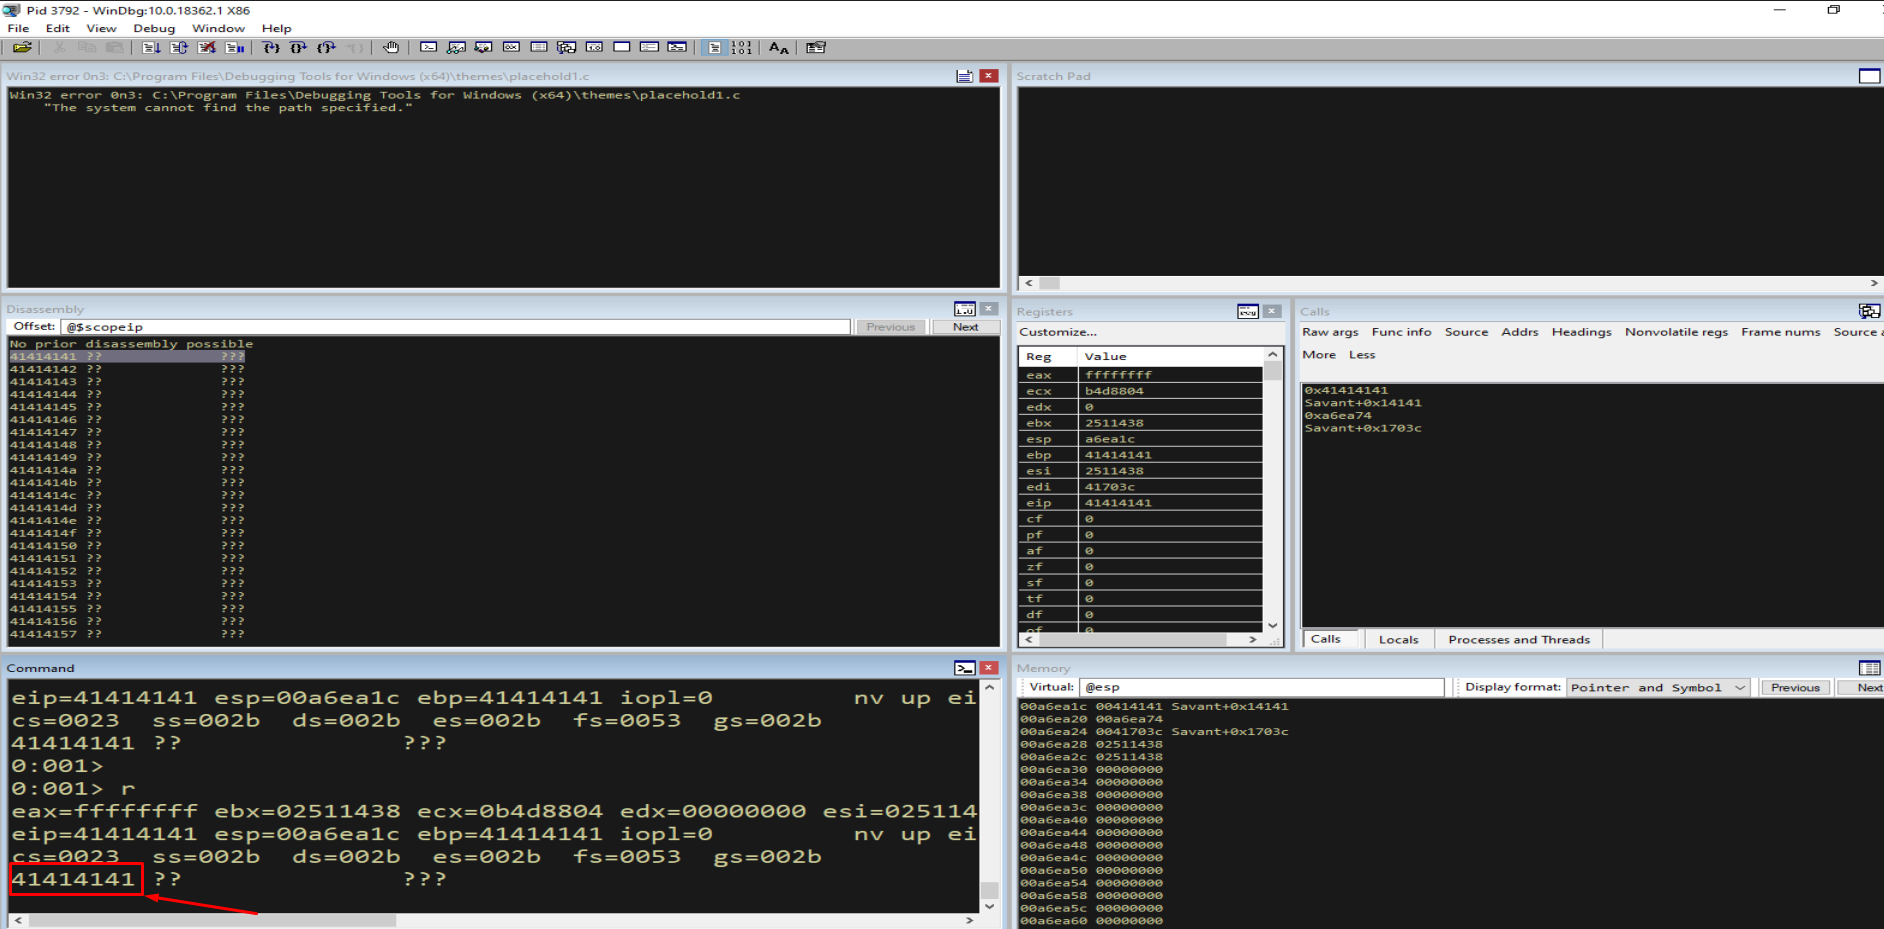The height and width of the screenshot is (929, 1884).
Task: Click the breakpoint hand icon in toolbar
Action: (x=391, y=47)
